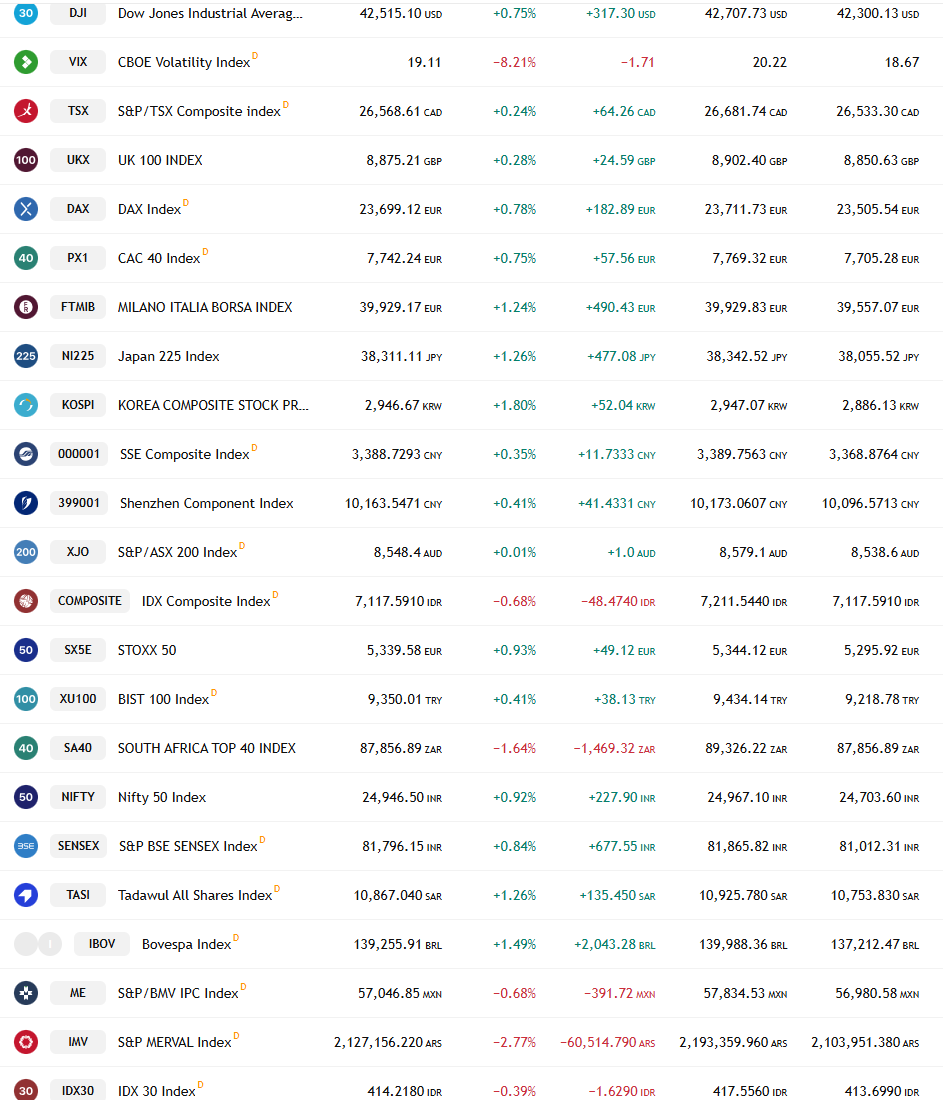Click the Nifty 50 logo icon
This screenshot has width=943, height=1100.
tap(26, 797)
